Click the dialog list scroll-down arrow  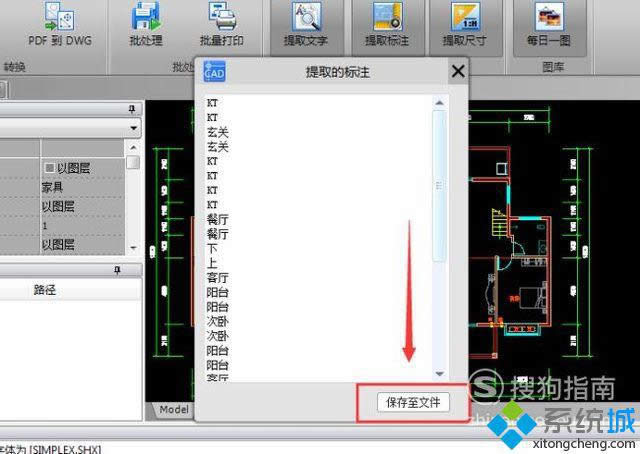[x=439, y=374]
